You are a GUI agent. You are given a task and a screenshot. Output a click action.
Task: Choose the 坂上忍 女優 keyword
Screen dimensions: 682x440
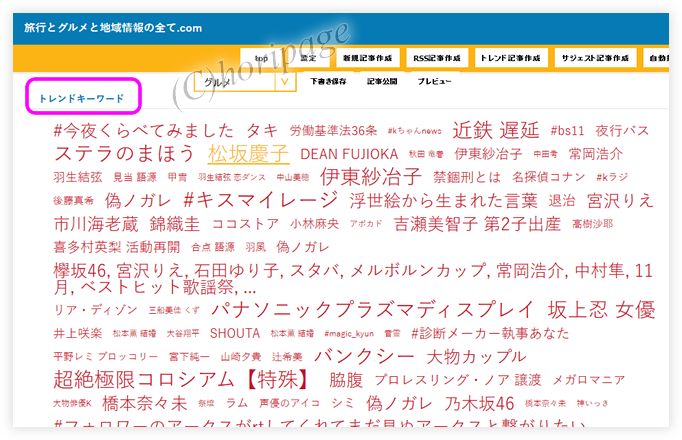[x=601, y=310]
